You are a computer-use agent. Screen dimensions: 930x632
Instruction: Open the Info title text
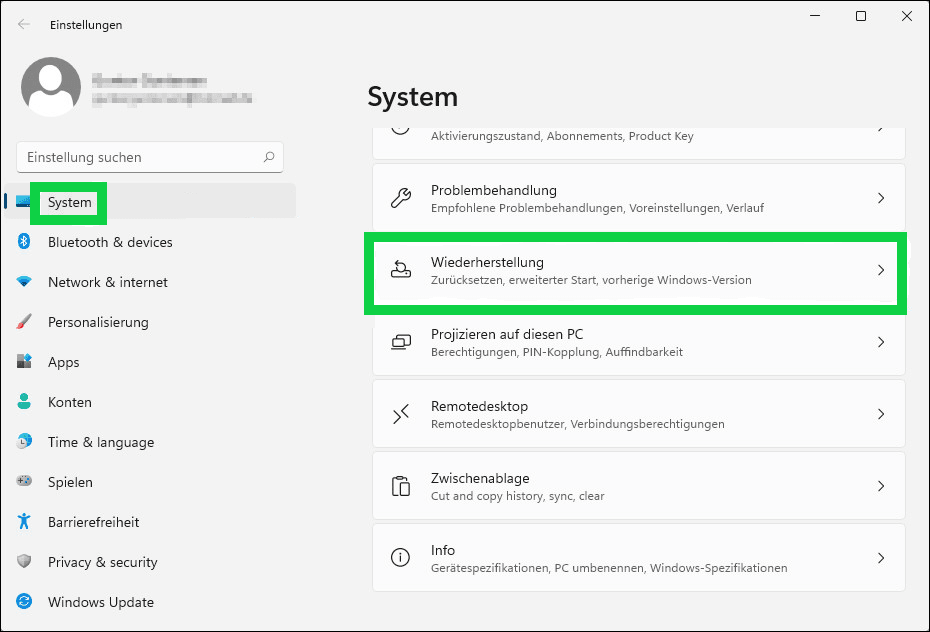pyautogui.click(x=442, y=550)
